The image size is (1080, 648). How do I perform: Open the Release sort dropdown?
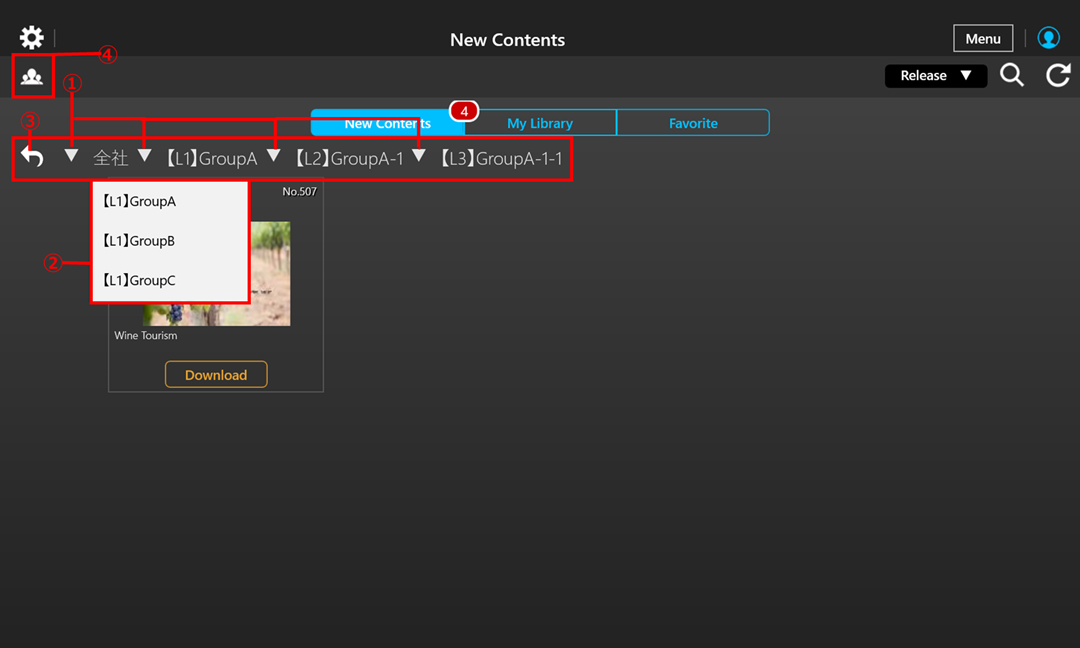(x=935, y=76)
